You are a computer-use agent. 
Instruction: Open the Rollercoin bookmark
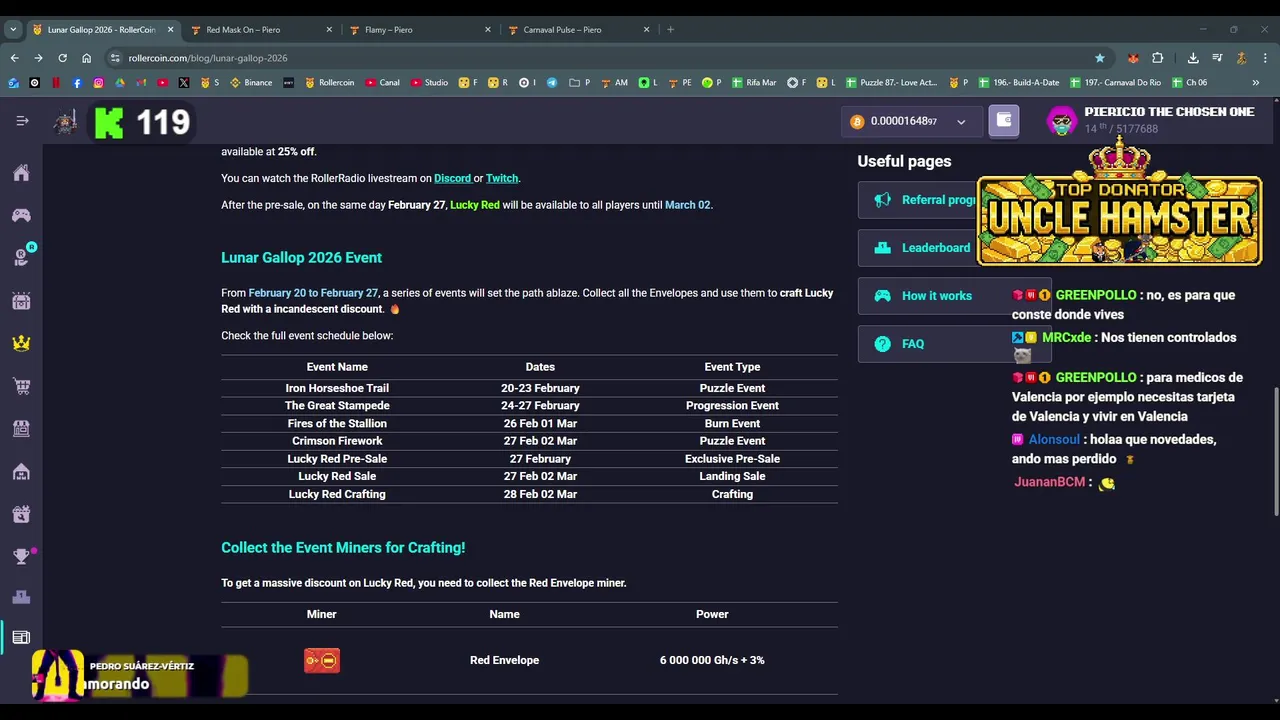[x=329, y=83]
